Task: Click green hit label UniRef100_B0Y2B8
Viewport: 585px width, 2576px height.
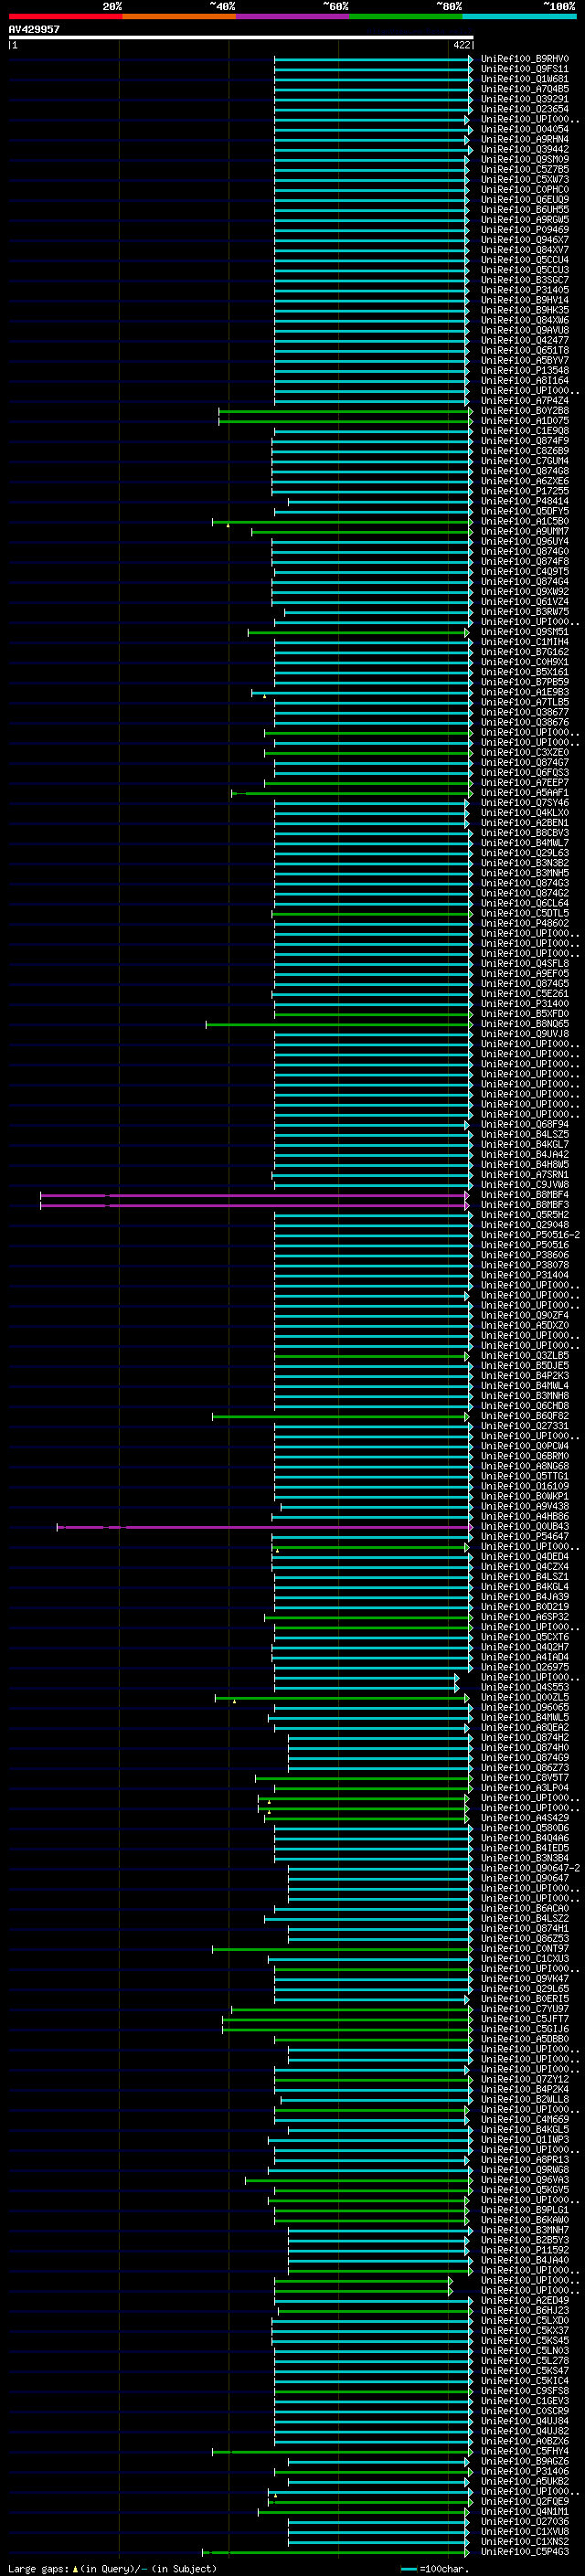Action: [x=525, y=411]
